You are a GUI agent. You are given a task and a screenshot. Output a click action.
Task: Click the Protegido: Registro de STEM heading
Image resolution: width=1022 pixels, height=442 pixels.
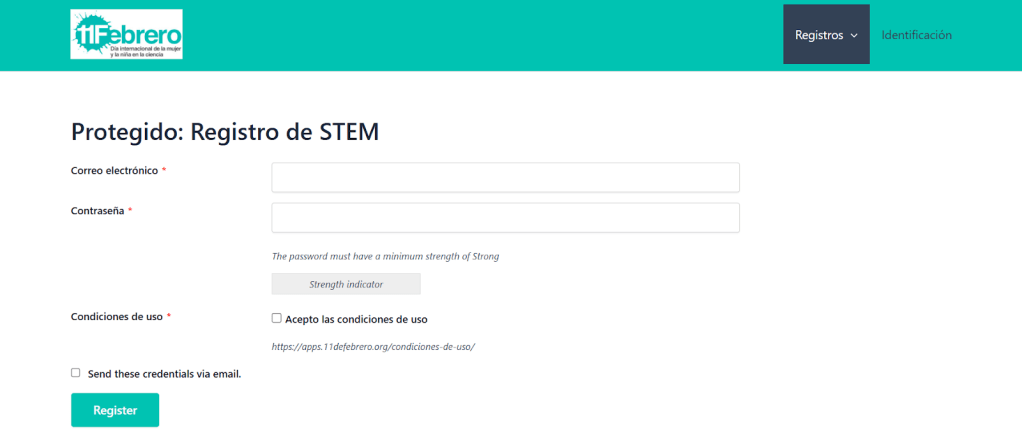[225, 131]
